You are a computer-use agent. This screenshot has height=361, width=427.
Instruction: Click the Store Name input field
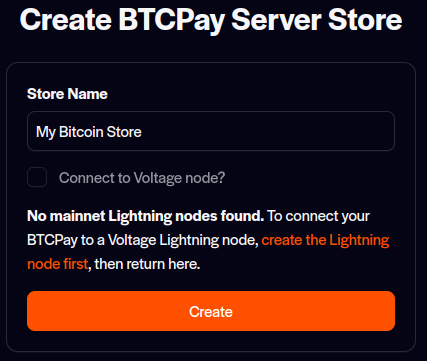click(211, 131)
